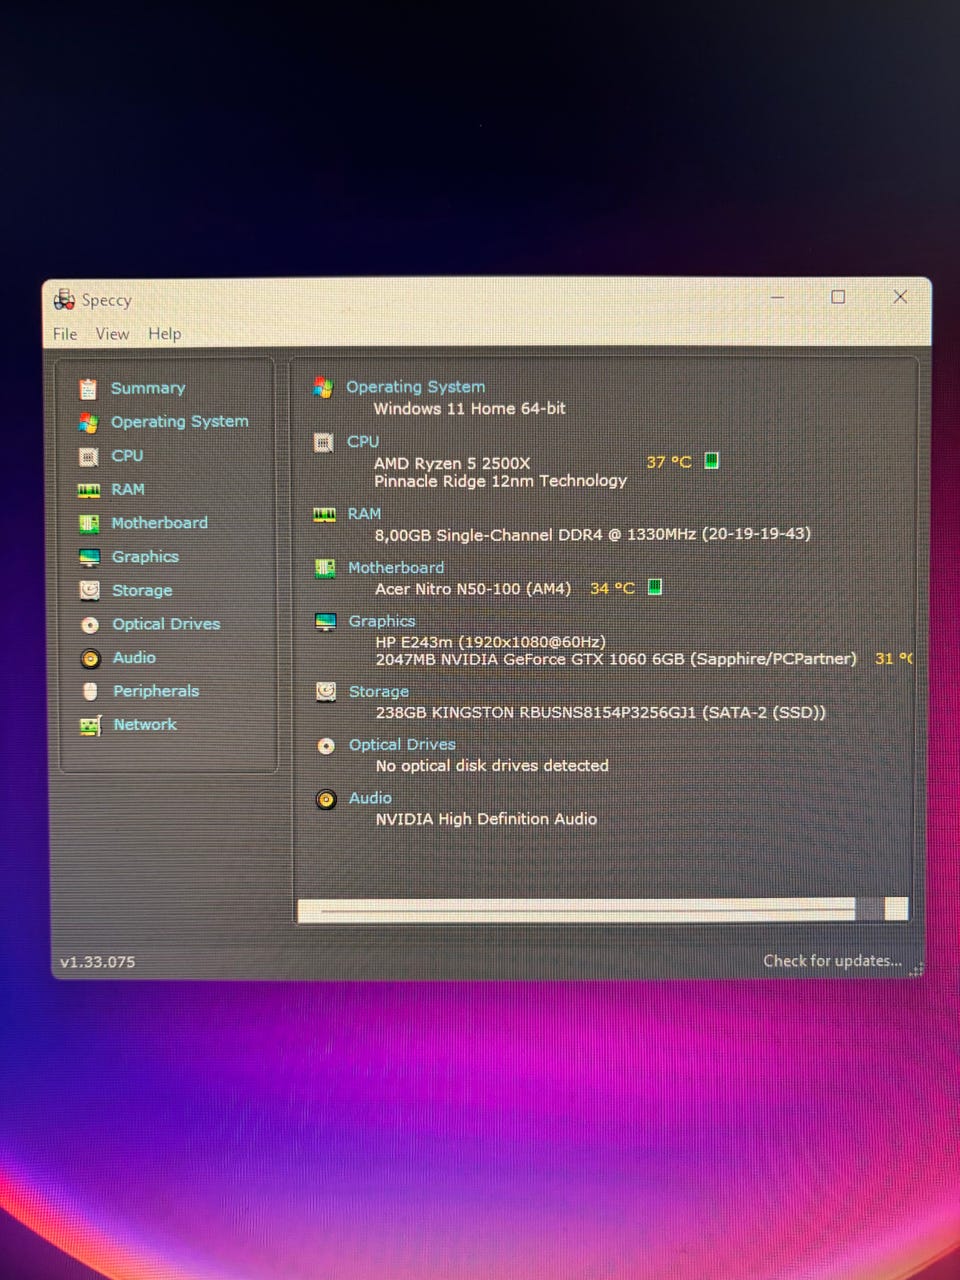
Task: Click the Motherboard icon in sidebar
Action: point(89,524)
